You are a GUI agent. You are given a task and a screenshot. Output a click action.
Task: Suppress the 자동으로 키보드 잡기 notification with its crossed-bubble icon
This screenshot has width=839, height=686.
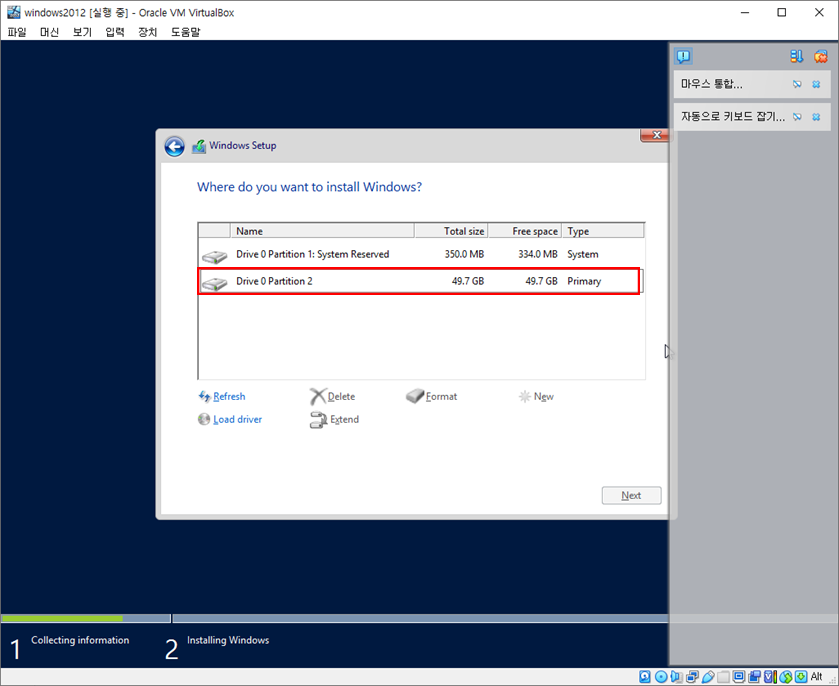[x=797, y=117]
